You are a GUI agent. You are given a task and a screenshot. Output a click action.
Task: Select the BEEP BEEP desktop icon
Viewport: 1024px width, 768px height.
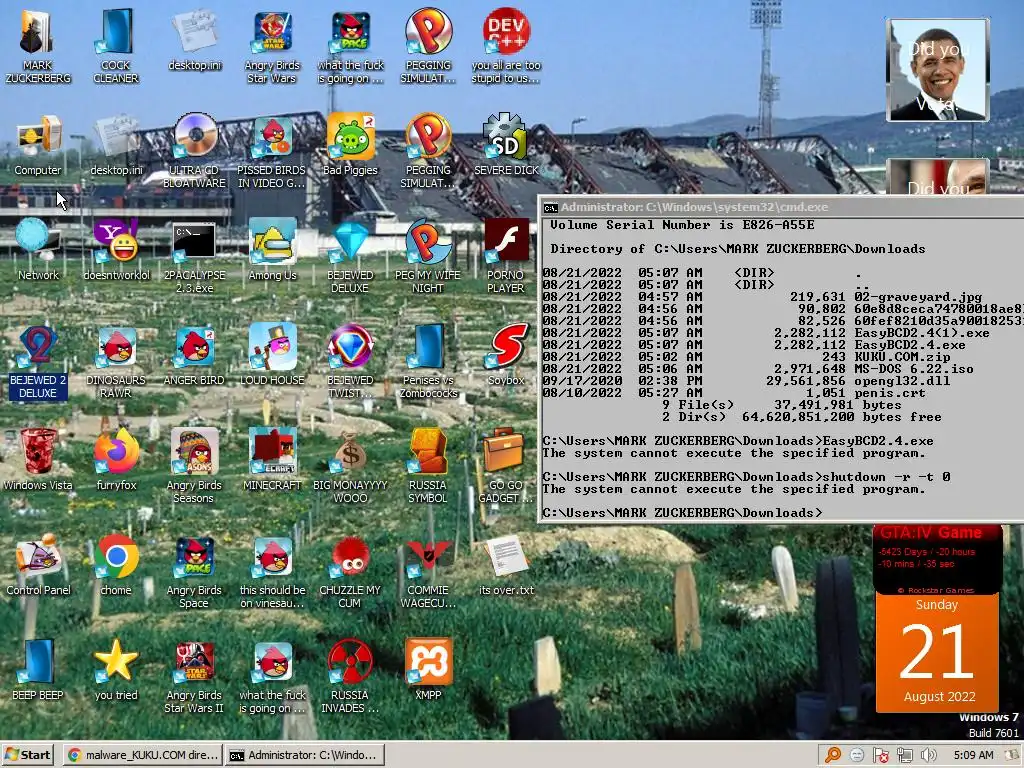coord(38,670)
